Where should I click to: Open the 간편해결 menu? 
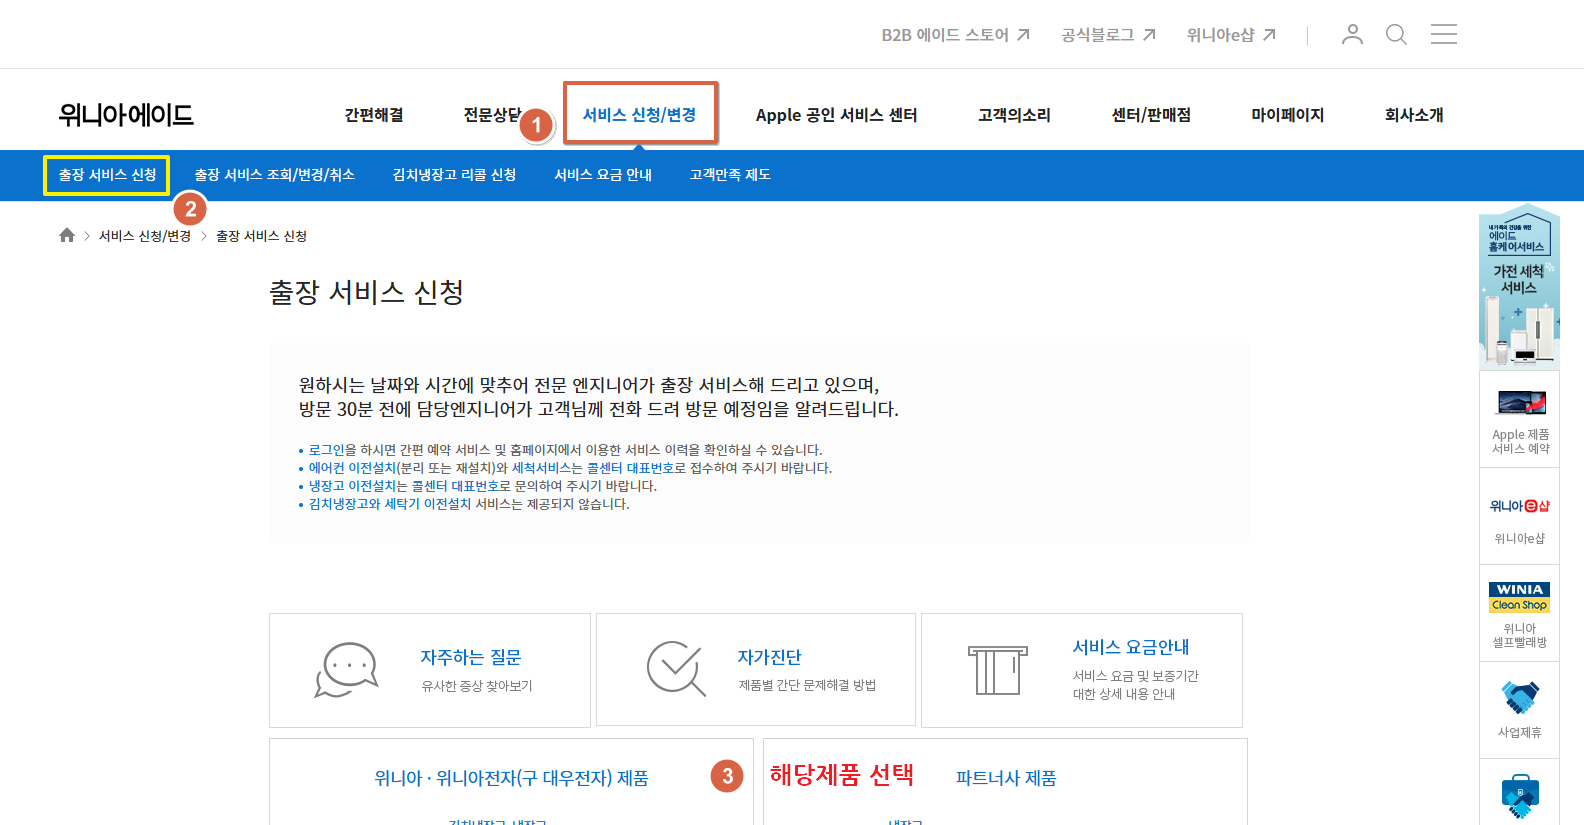tap(374, 115)
